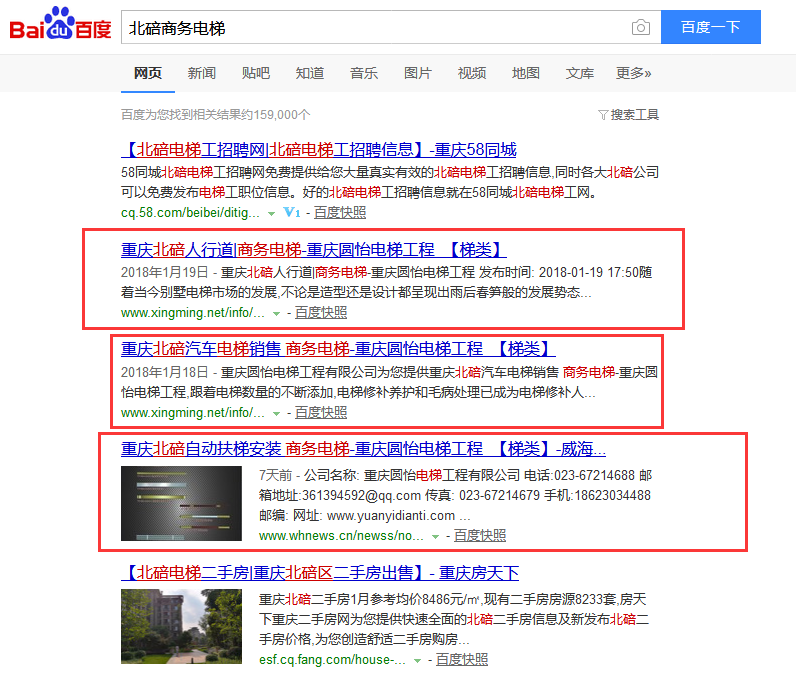Image resolution: width=796 pixels, height=678 pixels.
Task: Click xingming.net URL under 汽车电梯销售 result
Action: pos(192,413)
